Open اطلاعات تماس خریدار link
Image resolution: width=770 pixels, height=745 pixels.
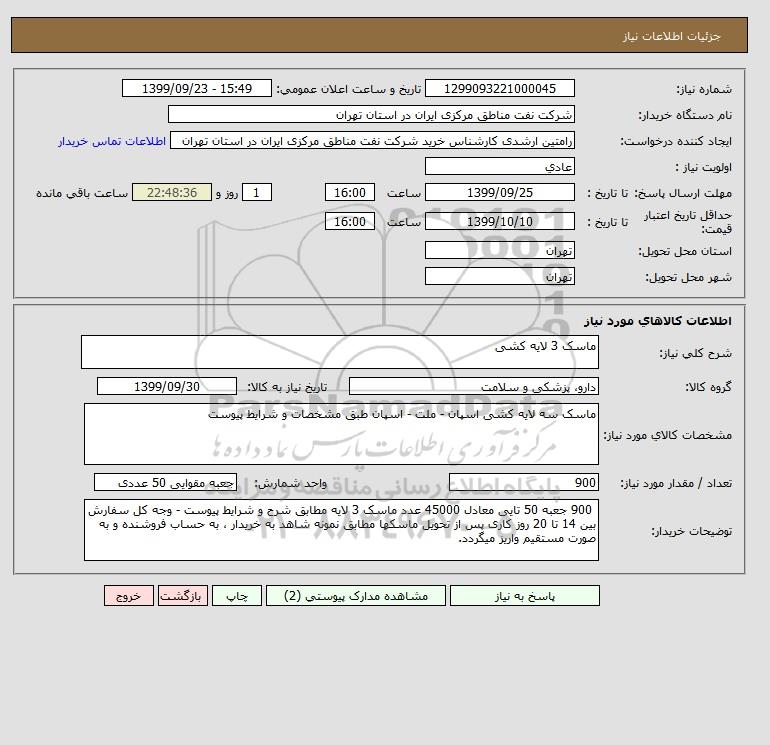pyautogui.click(x=112, y=141)
